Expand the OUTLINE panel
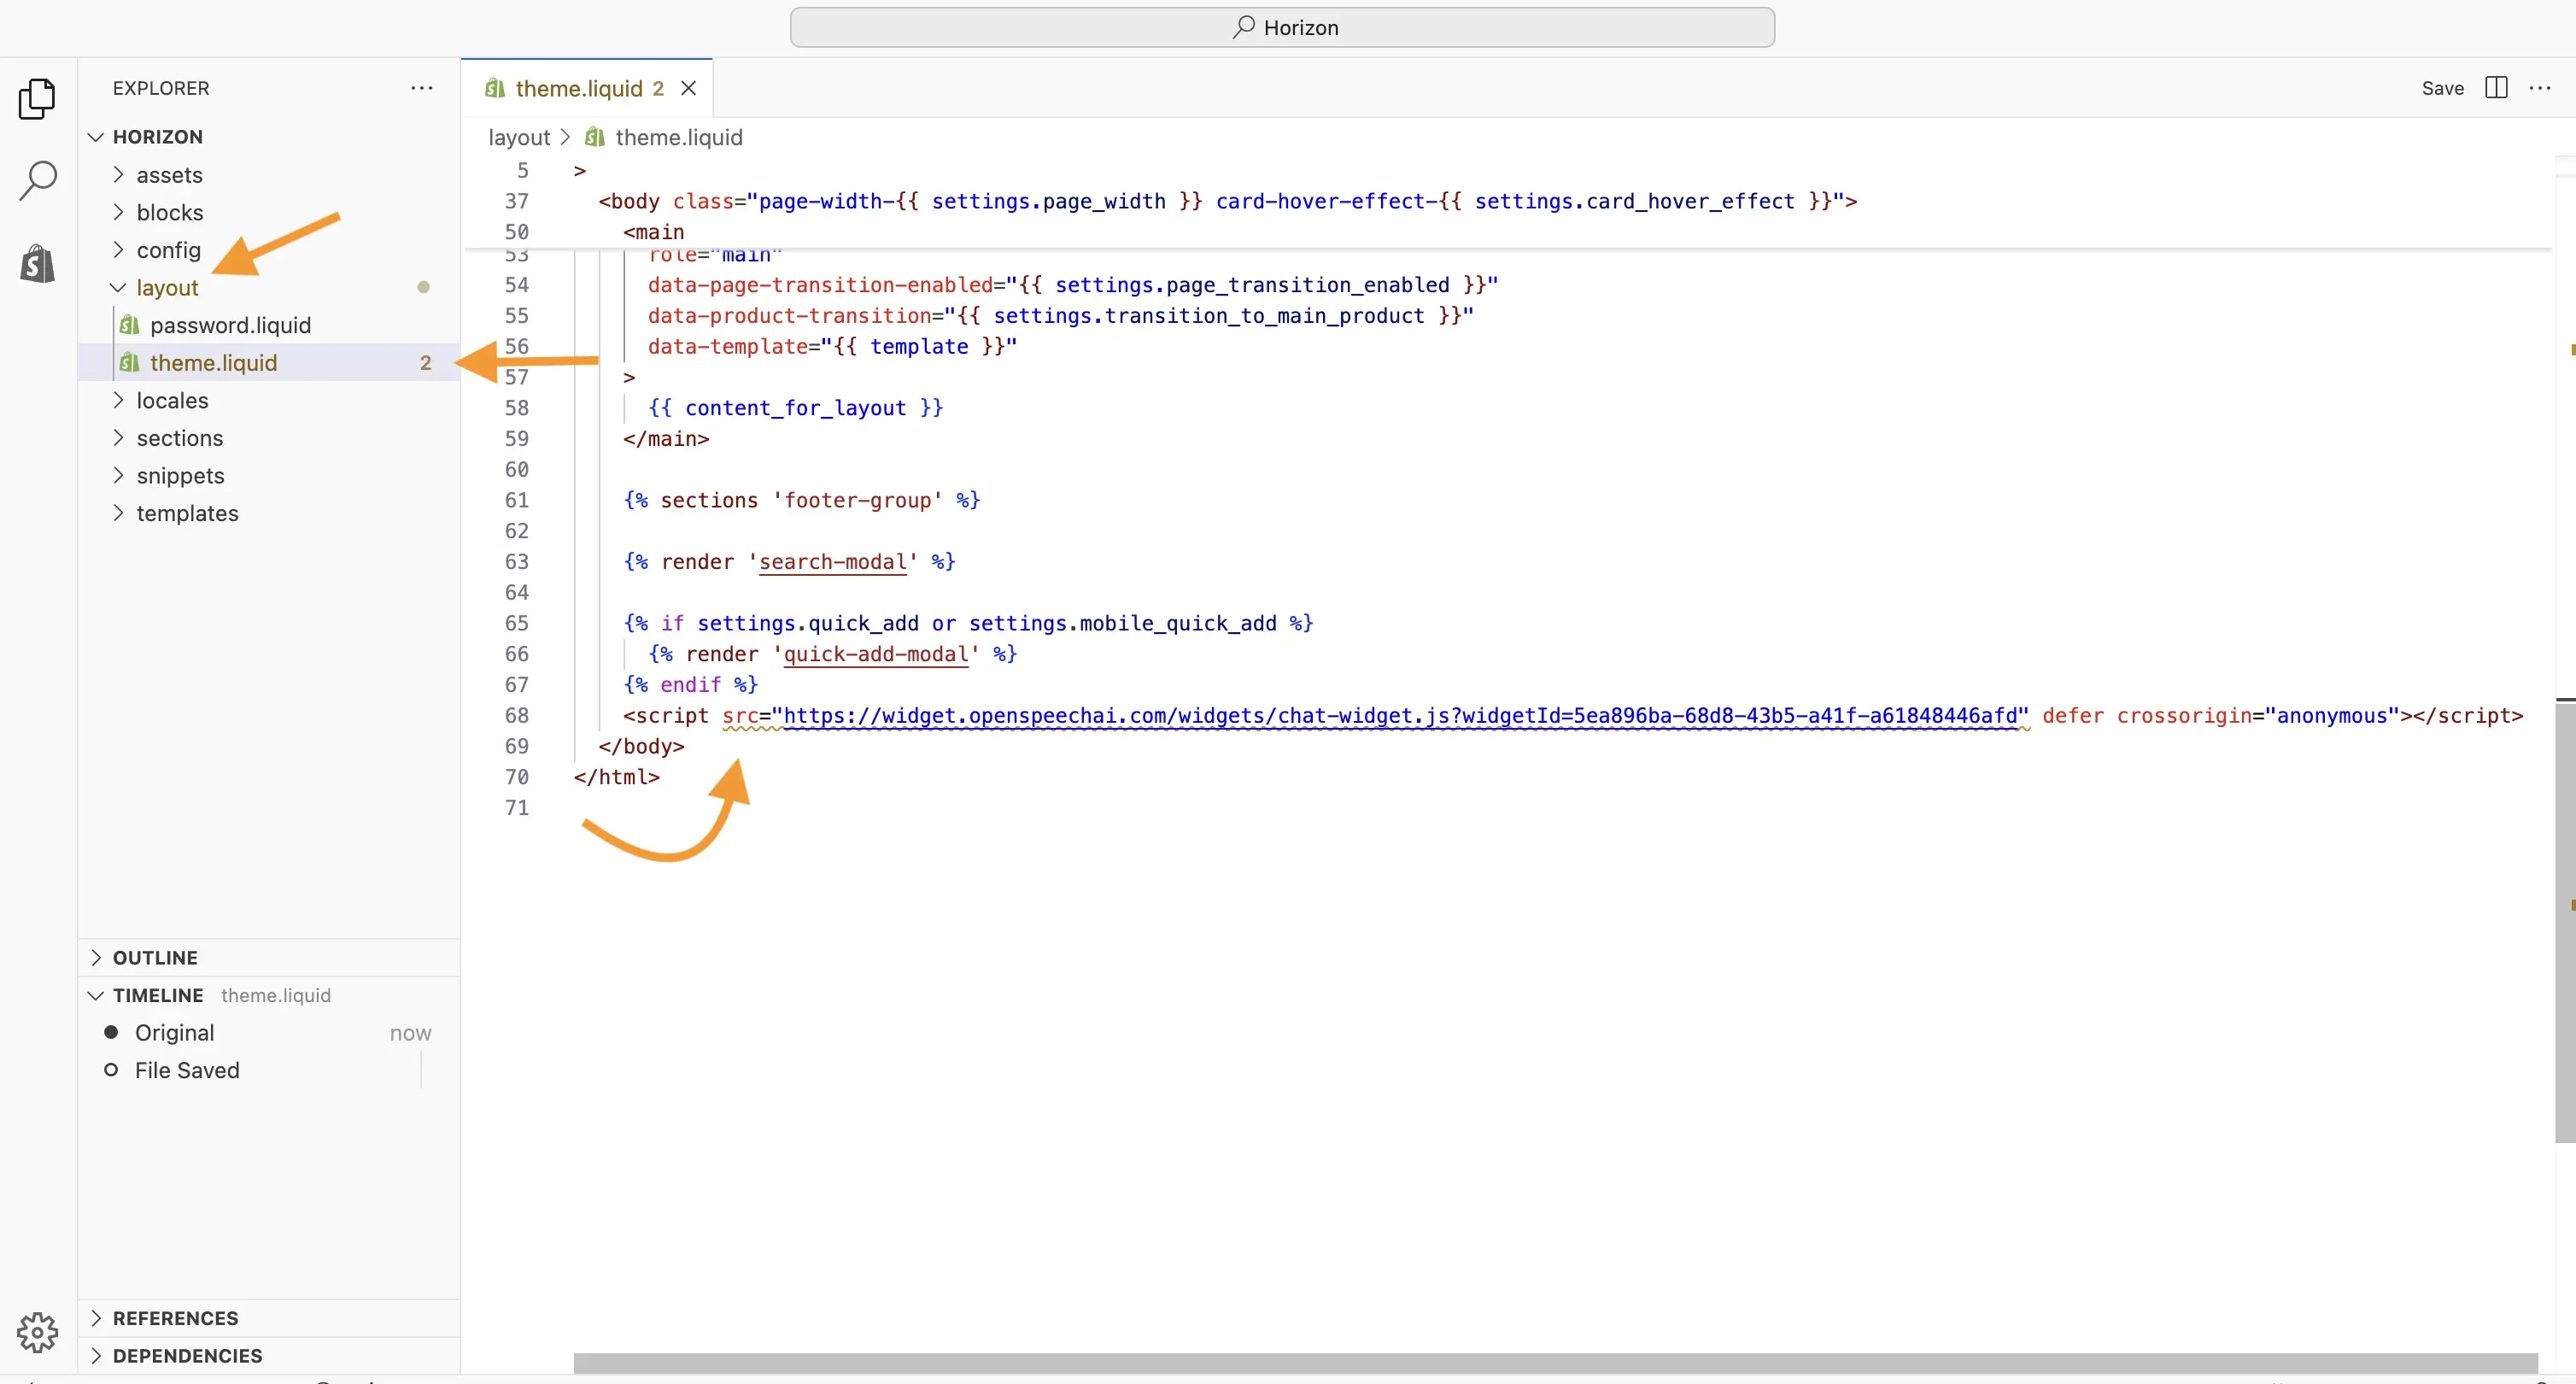 click(x=270, y=957)
